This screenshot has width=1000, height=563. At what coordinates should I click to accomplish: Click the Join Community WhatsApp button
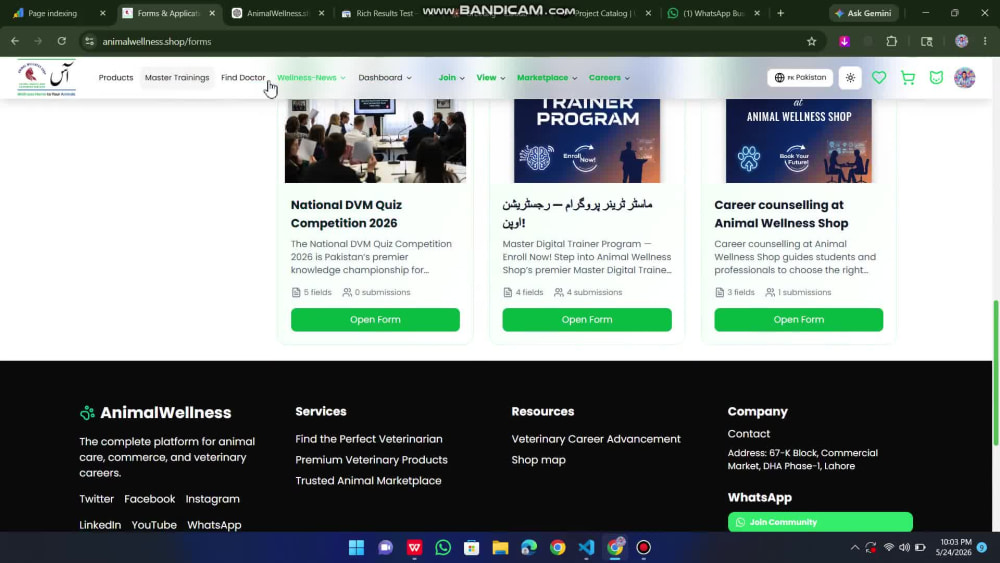(x=820, y=522)
